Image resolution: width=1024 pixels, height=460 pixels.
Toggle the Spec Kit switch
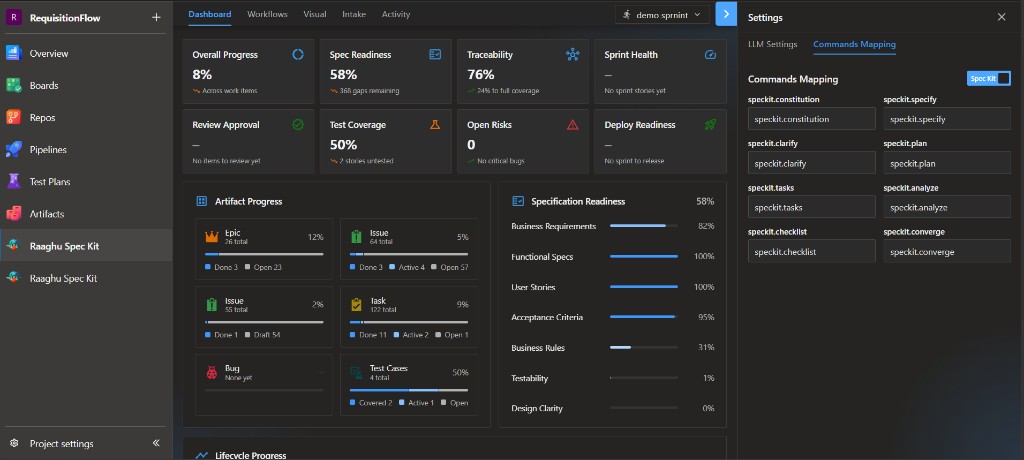(989, 78)
